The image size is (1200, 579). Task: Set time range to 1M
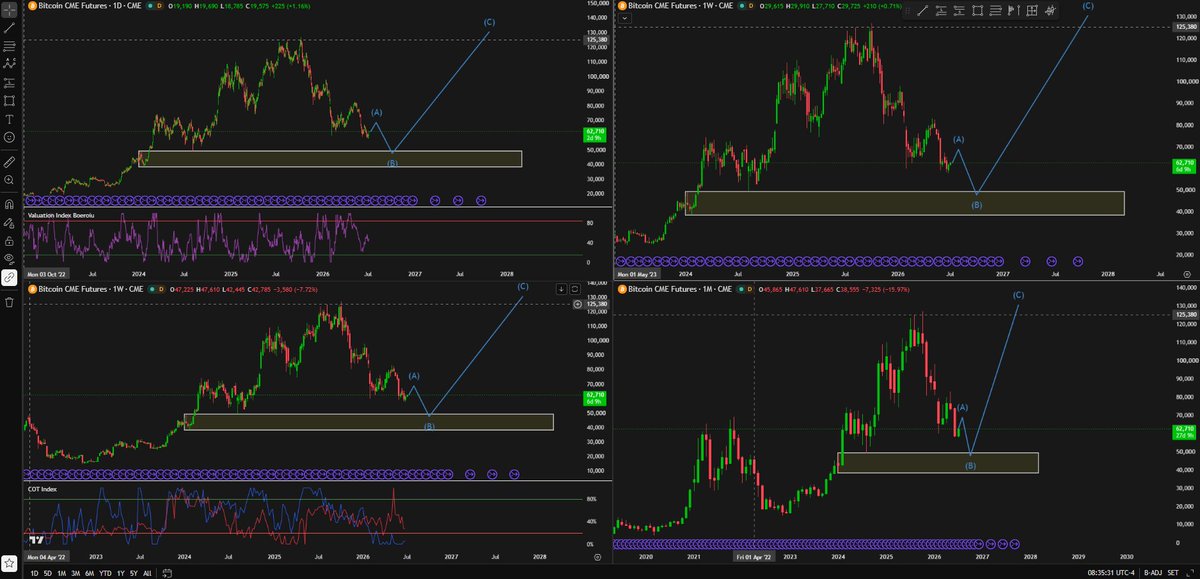tap(62, 573)
